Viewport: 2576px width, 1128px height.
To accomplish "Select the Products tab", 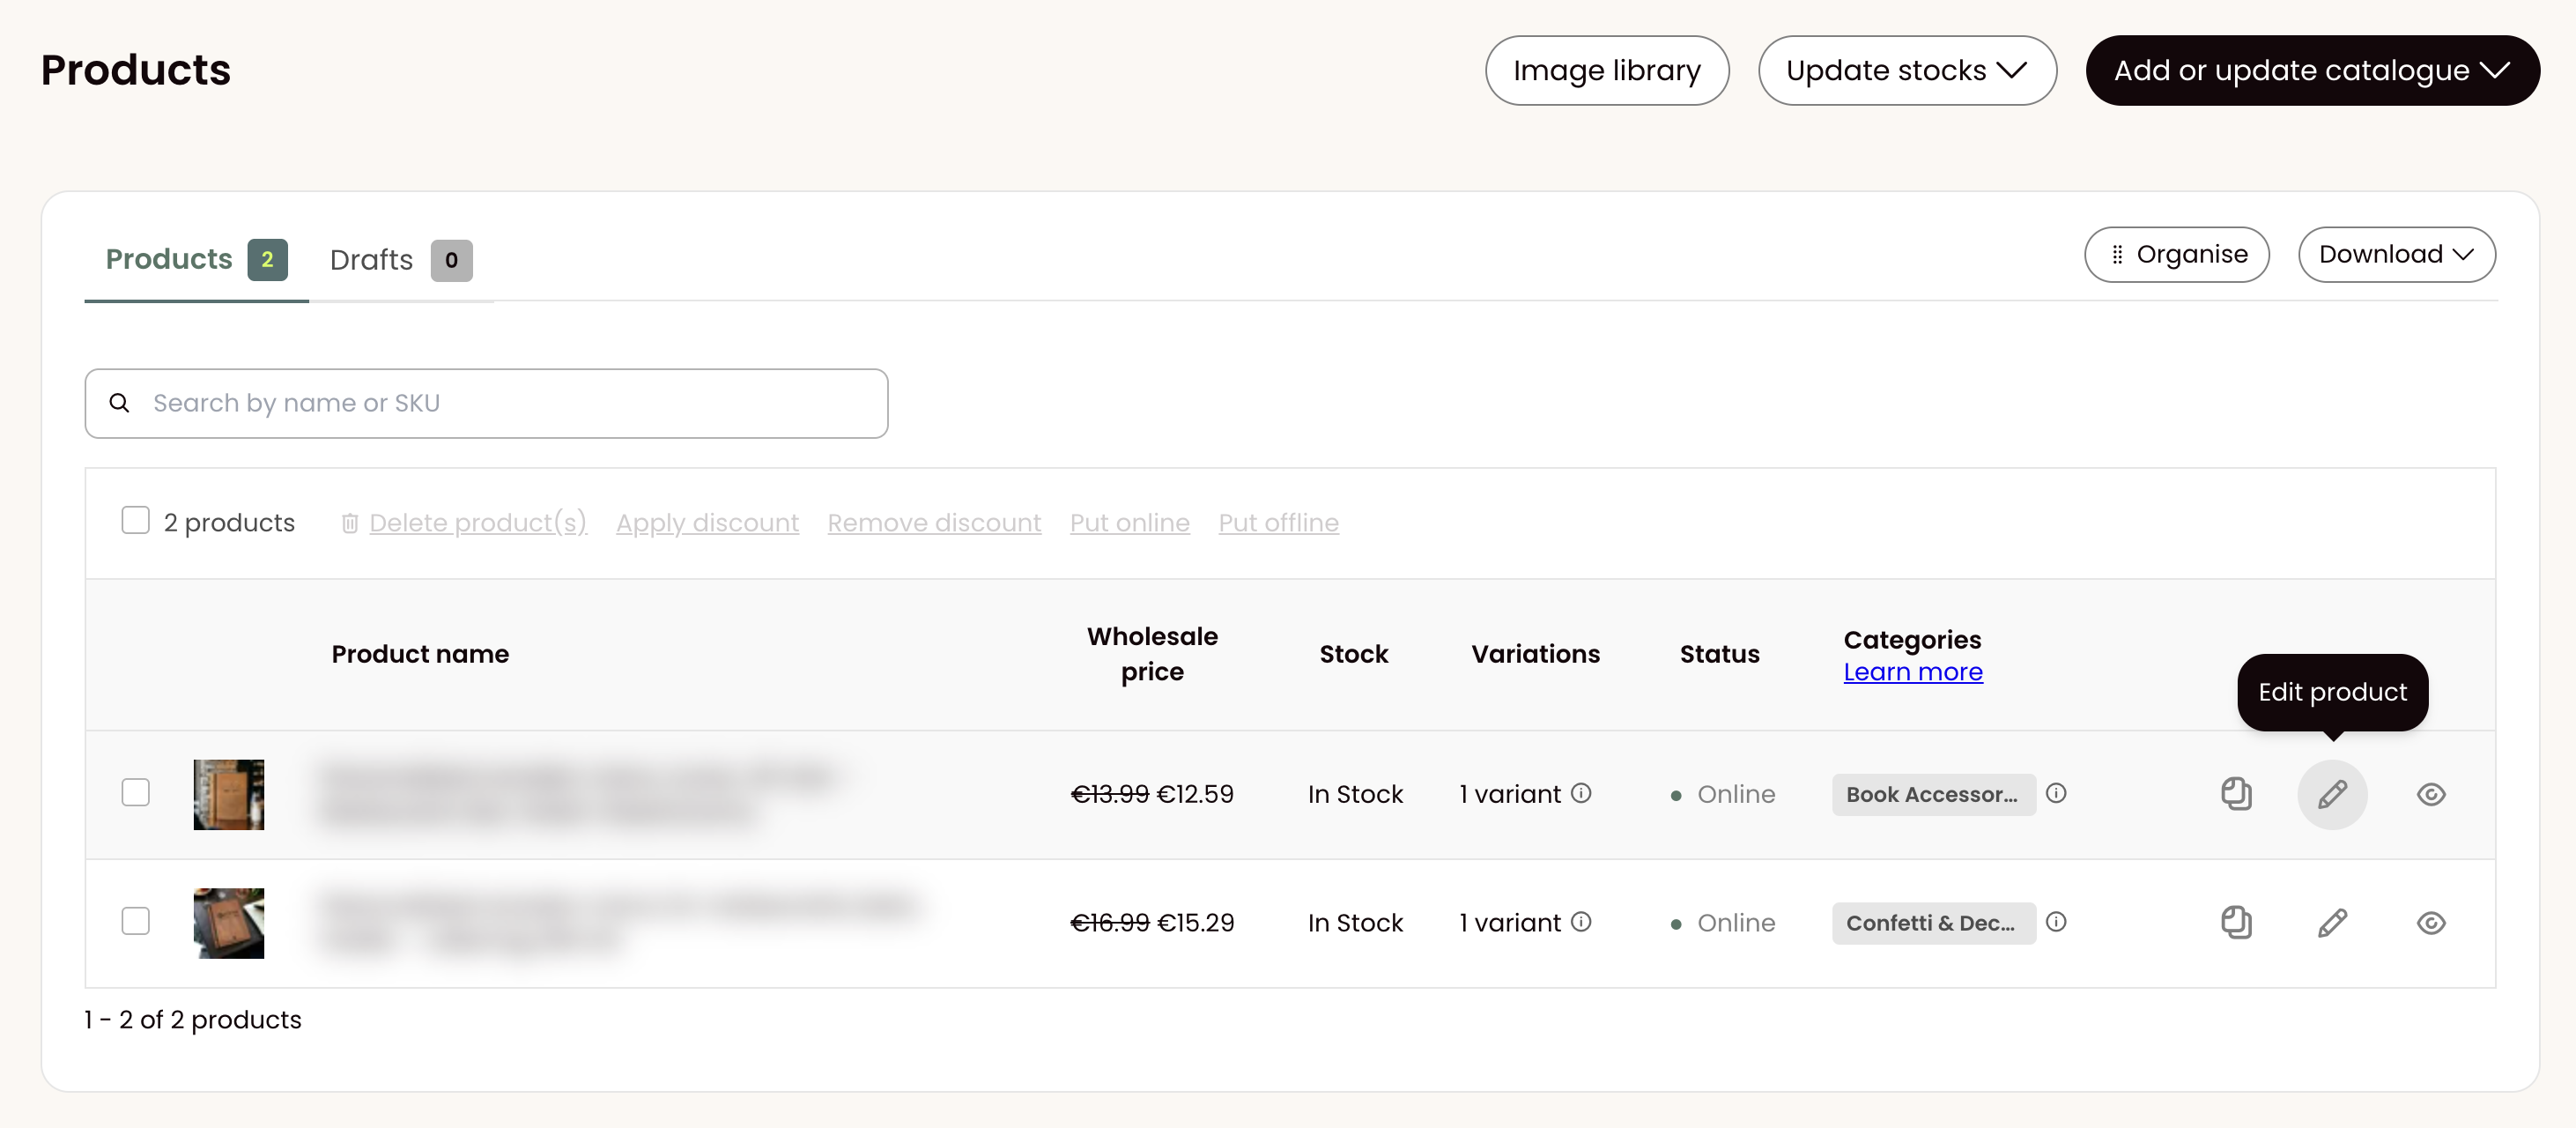I will 196,260.
